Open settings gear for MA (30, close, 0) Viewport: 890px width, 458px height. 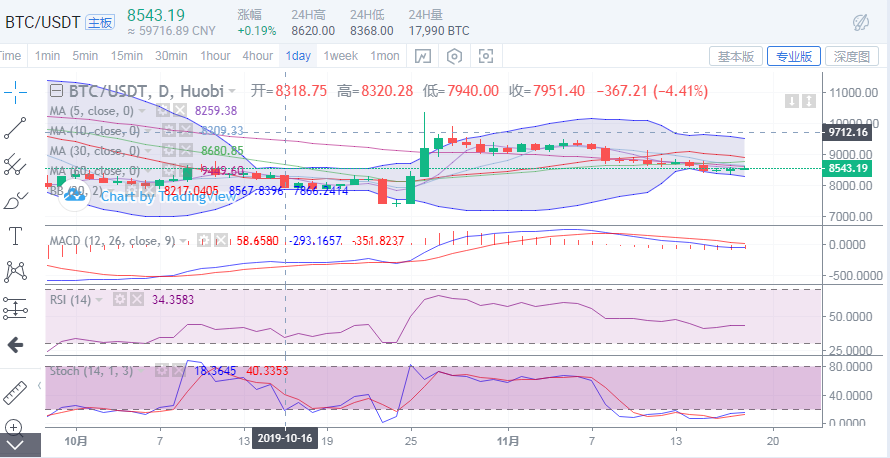(x=169, y=151)
